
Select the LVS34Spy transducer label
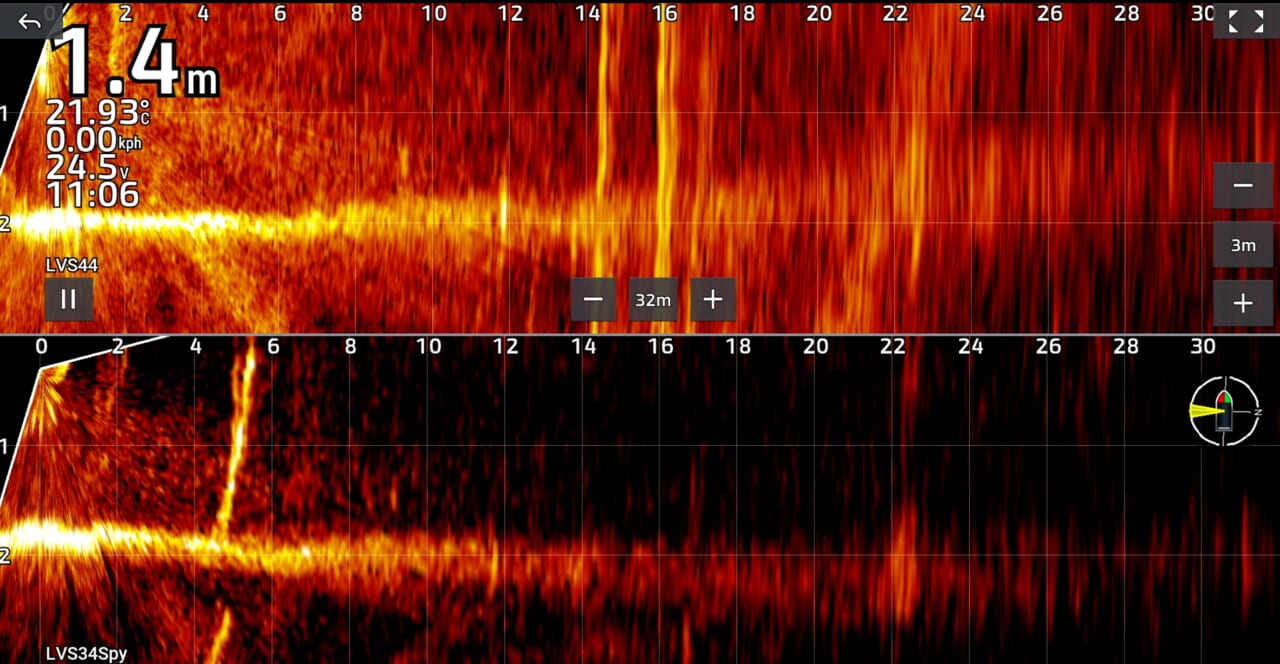86,654
